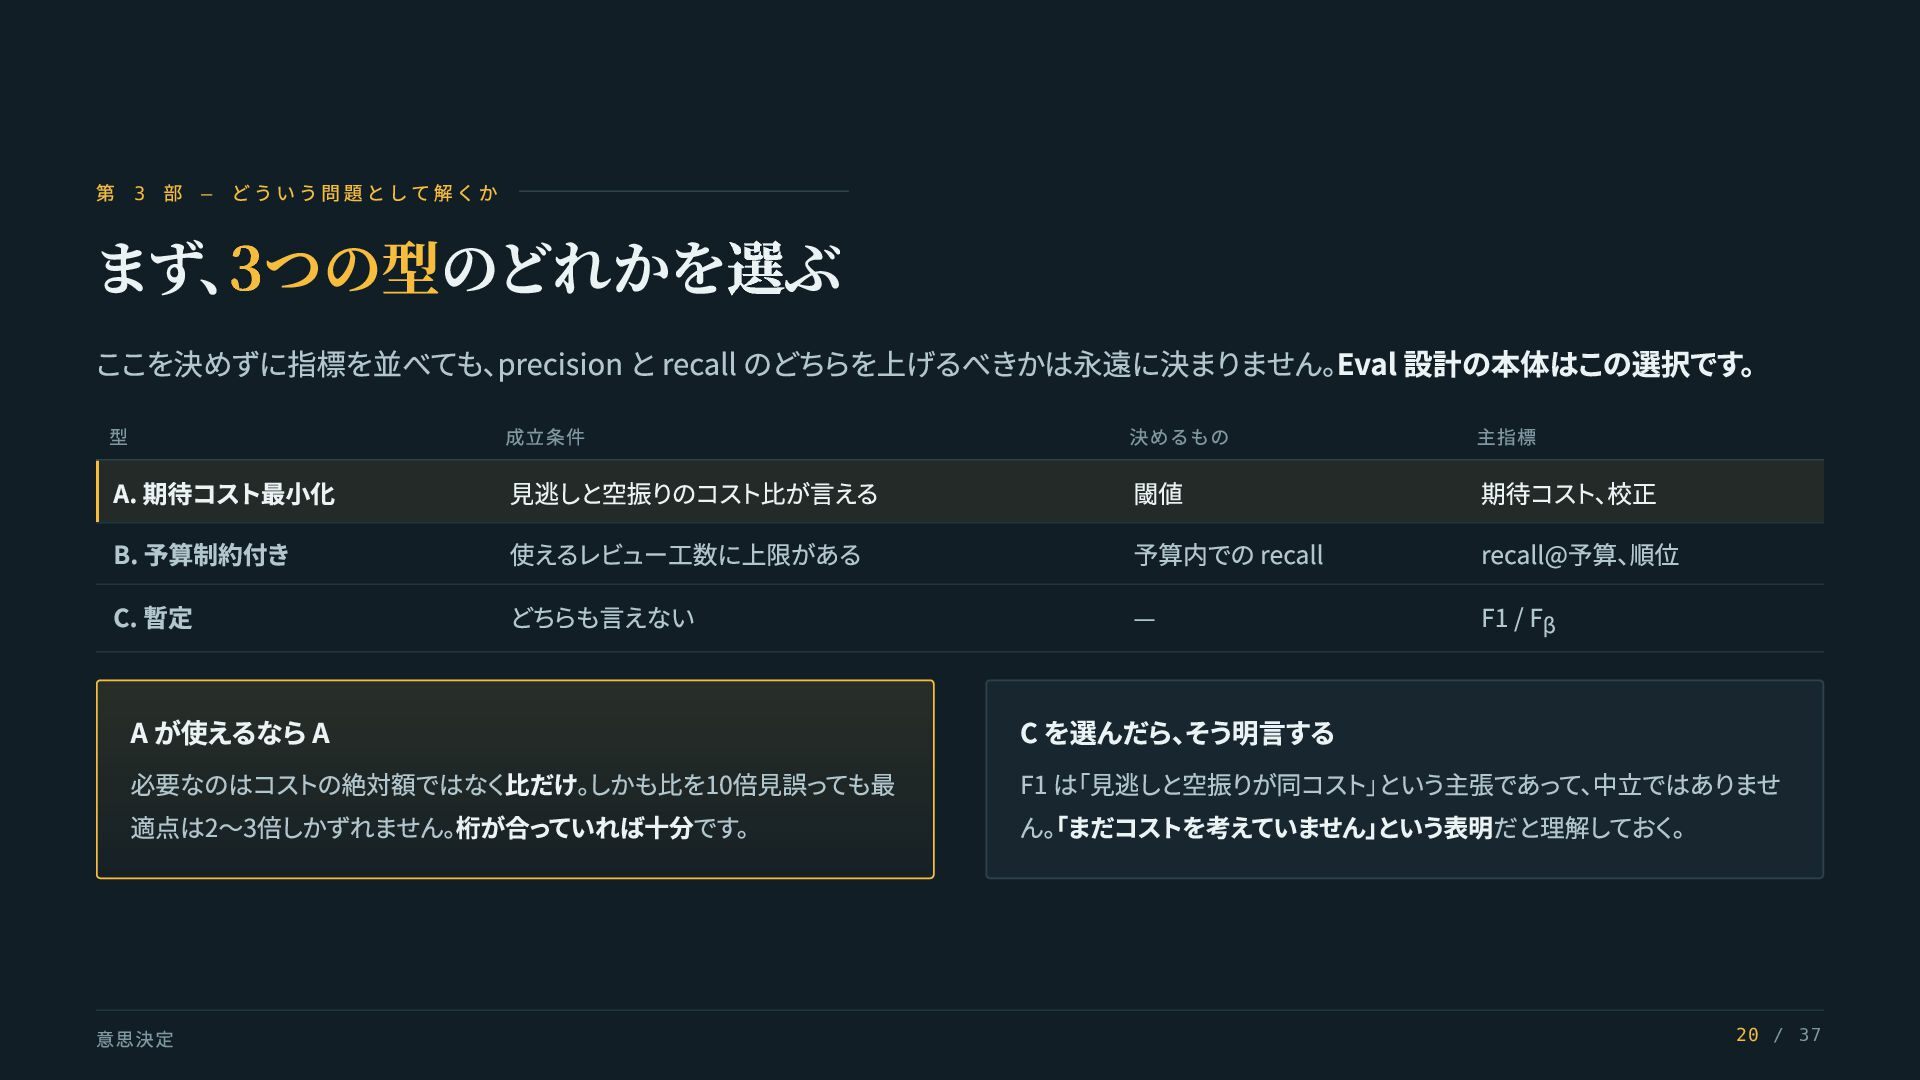
Task: Click the bold phrase Eval 設計の本体はこの選択です
Action: [1546, 364]
